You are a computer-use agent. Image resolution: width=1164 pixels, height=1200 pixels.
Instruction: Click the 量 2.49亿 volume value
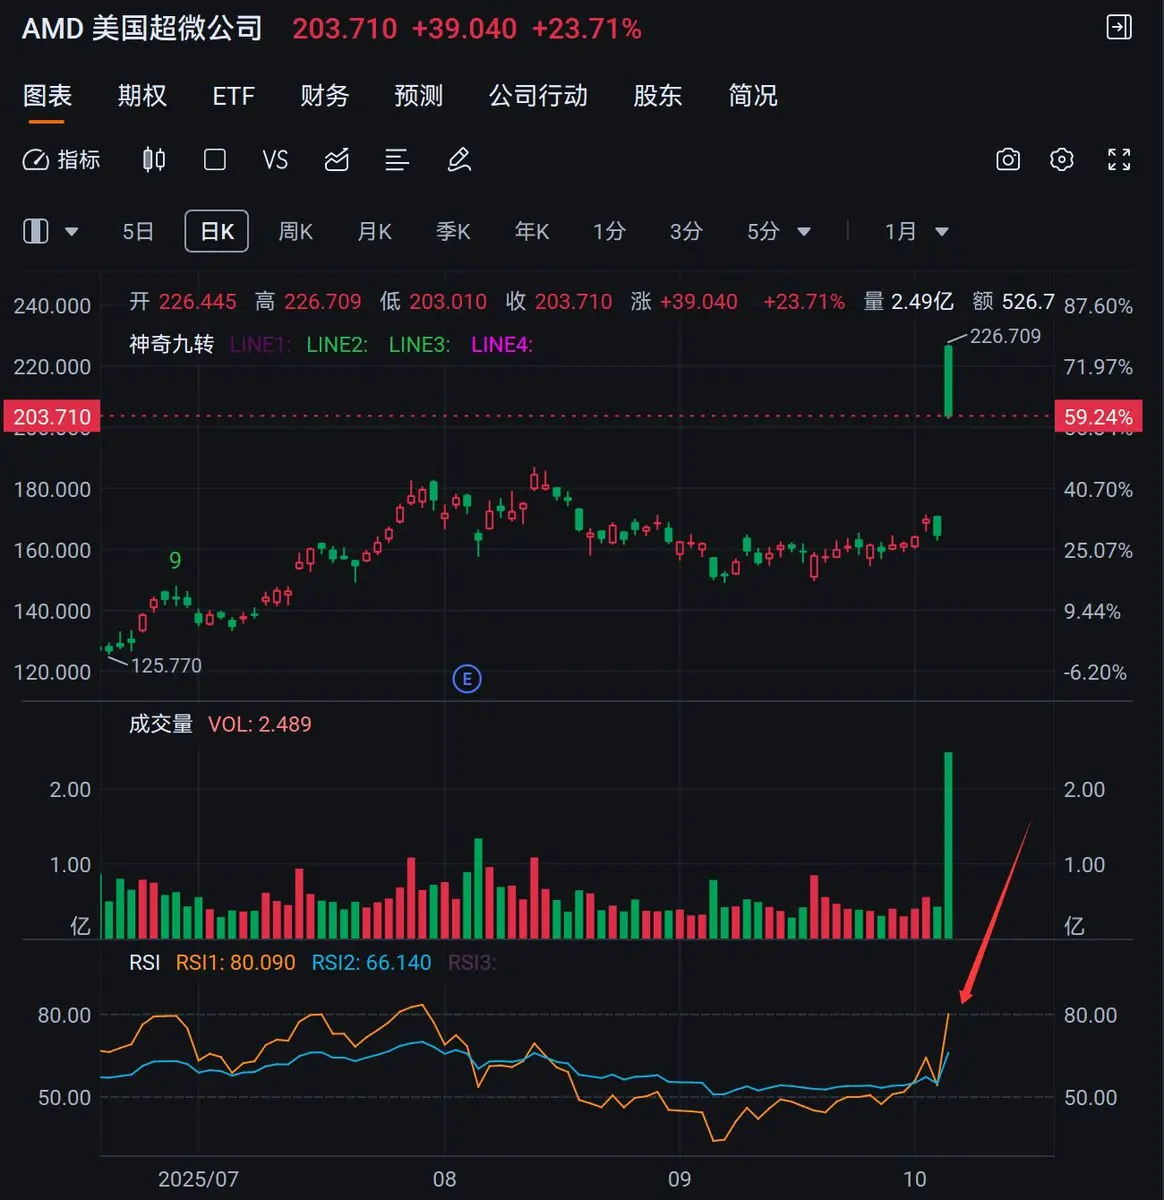[908, 302]
